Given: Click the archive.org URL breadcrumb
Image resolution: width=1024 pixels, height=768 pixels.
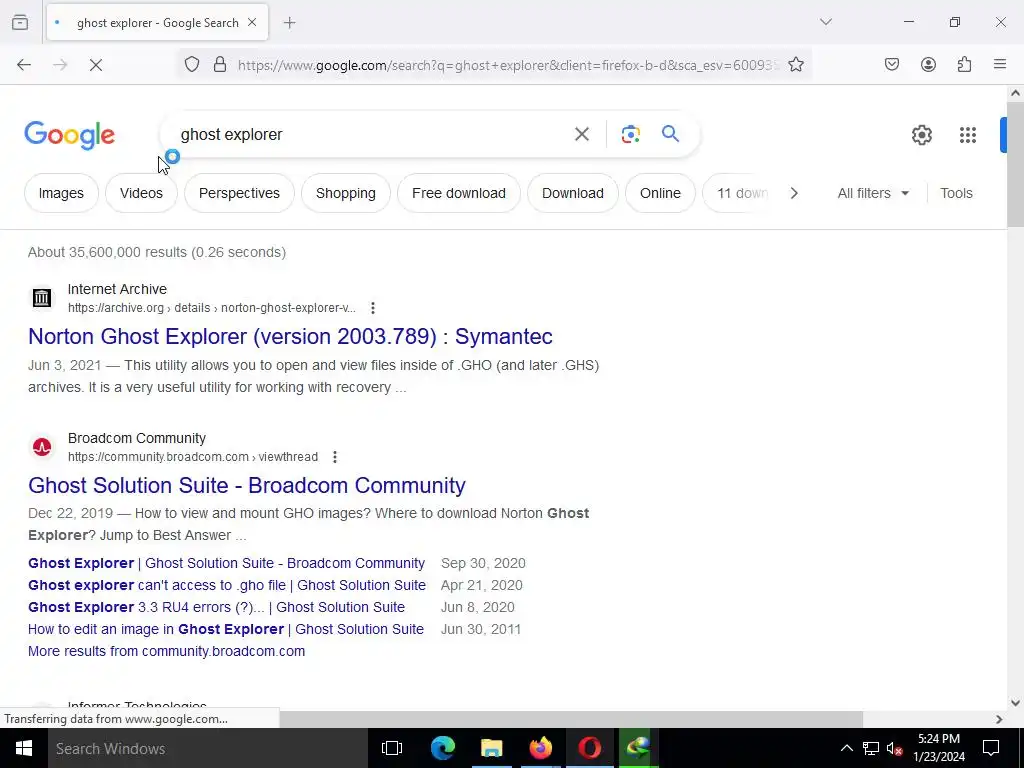Looking at the screenshot, I should point(212,308).
